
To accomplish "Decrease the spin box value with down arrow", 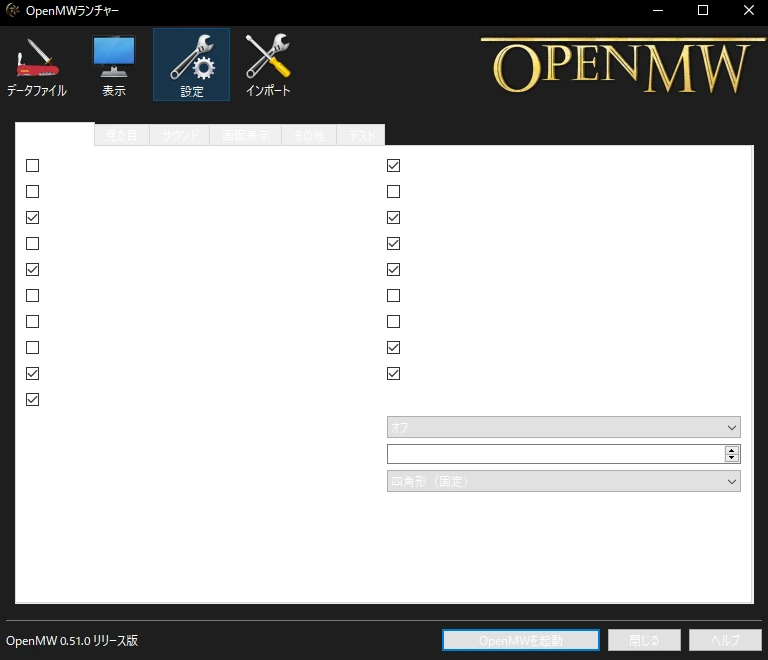I will (x=732, y=458).
